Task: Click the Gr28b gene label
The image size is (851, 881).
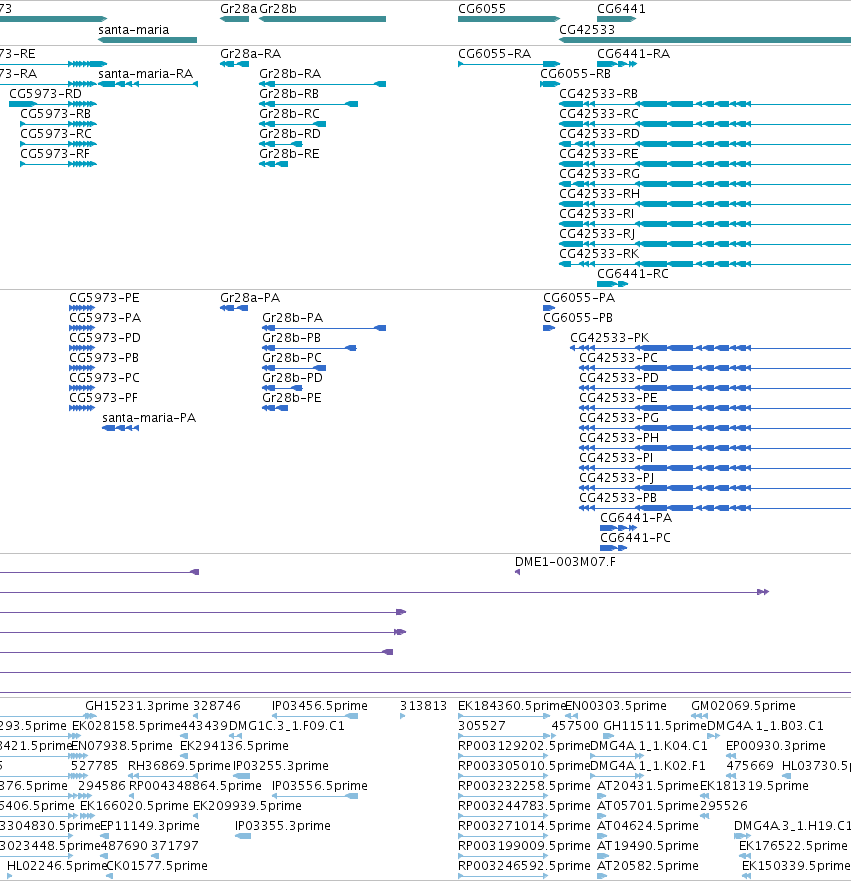Action: tap(277, 9)
